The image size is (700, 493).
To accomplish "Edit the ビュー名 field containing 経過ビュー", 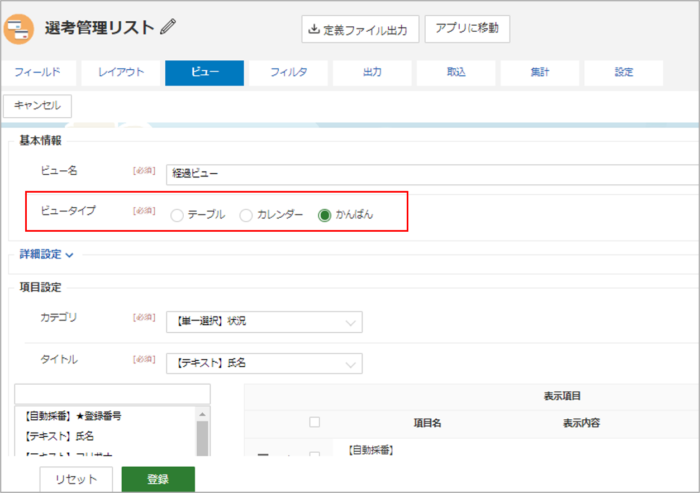I will (x=432, y=174).
